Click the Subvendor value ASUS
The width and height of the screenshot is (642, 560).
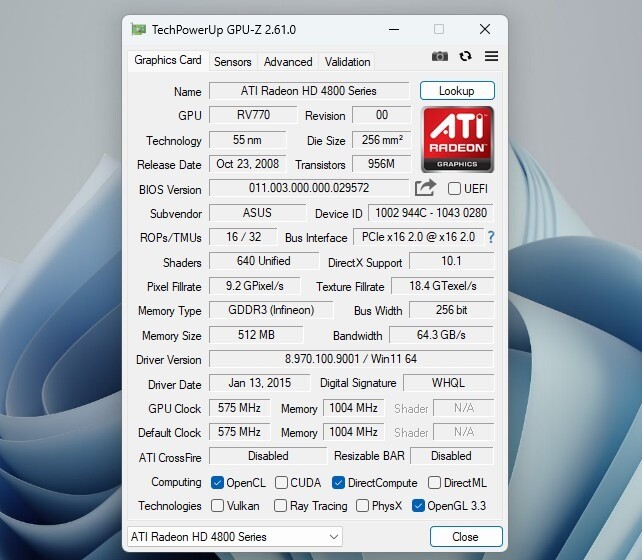(257, 213)
